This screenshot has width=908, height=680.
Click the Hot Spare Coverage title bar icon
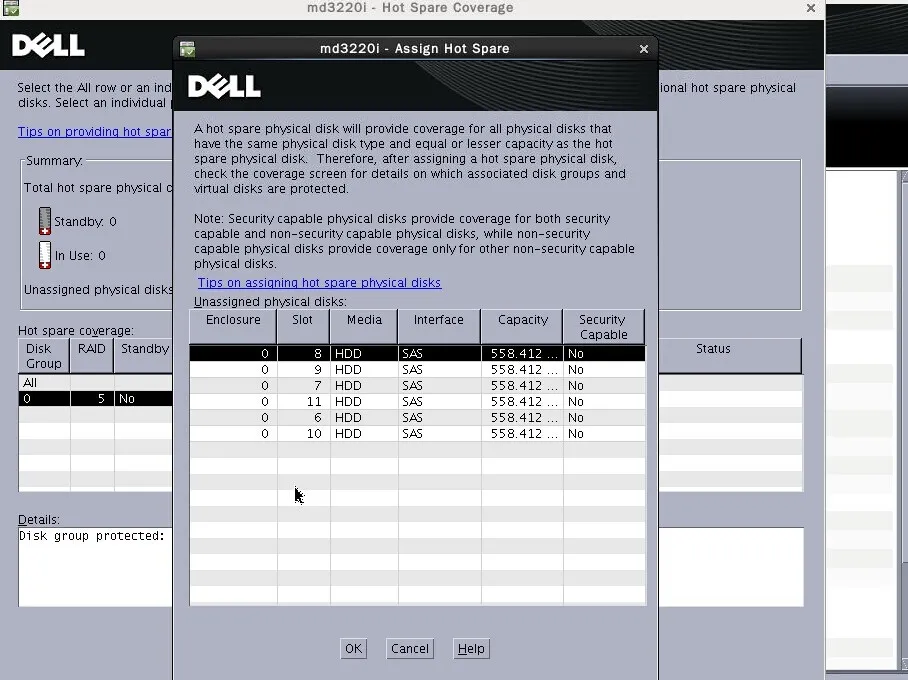point(11,8)
